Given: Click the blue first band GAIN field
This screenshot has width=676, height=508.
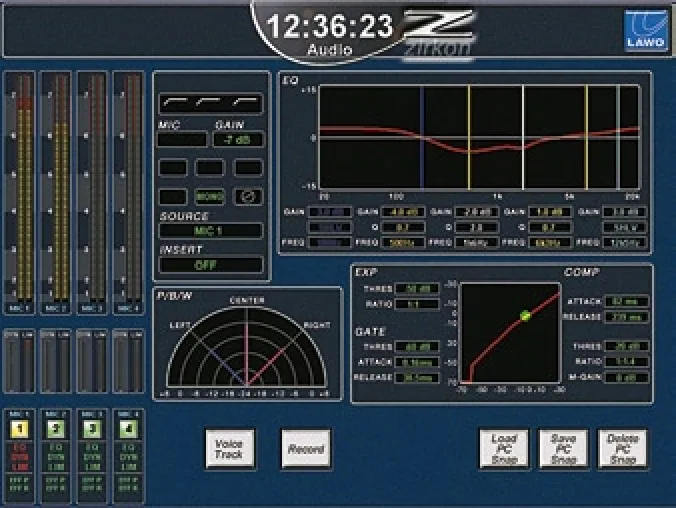Looking at the screenshot, I should pos(329,212).
